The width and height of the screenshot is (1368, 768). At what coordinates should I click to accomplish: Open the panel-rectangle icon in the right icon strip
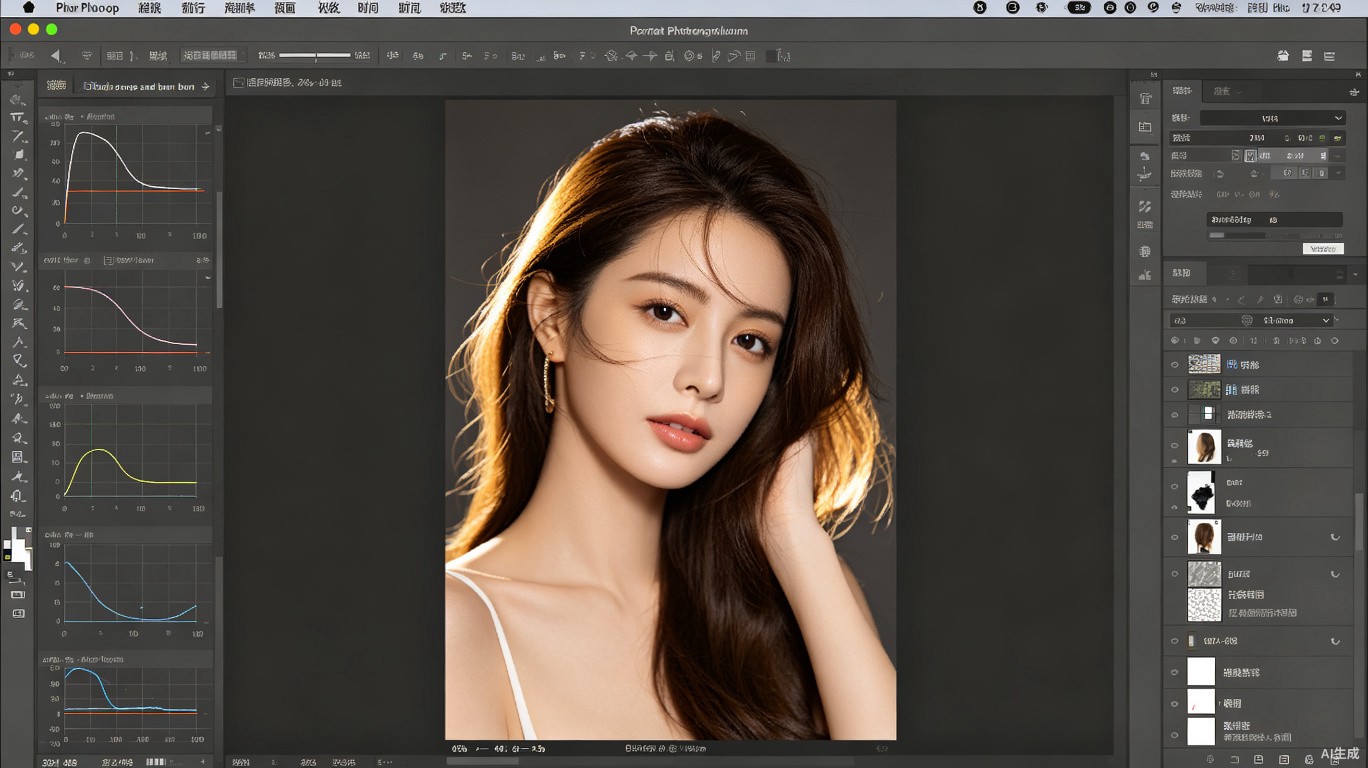click(x=1145, y=127)
